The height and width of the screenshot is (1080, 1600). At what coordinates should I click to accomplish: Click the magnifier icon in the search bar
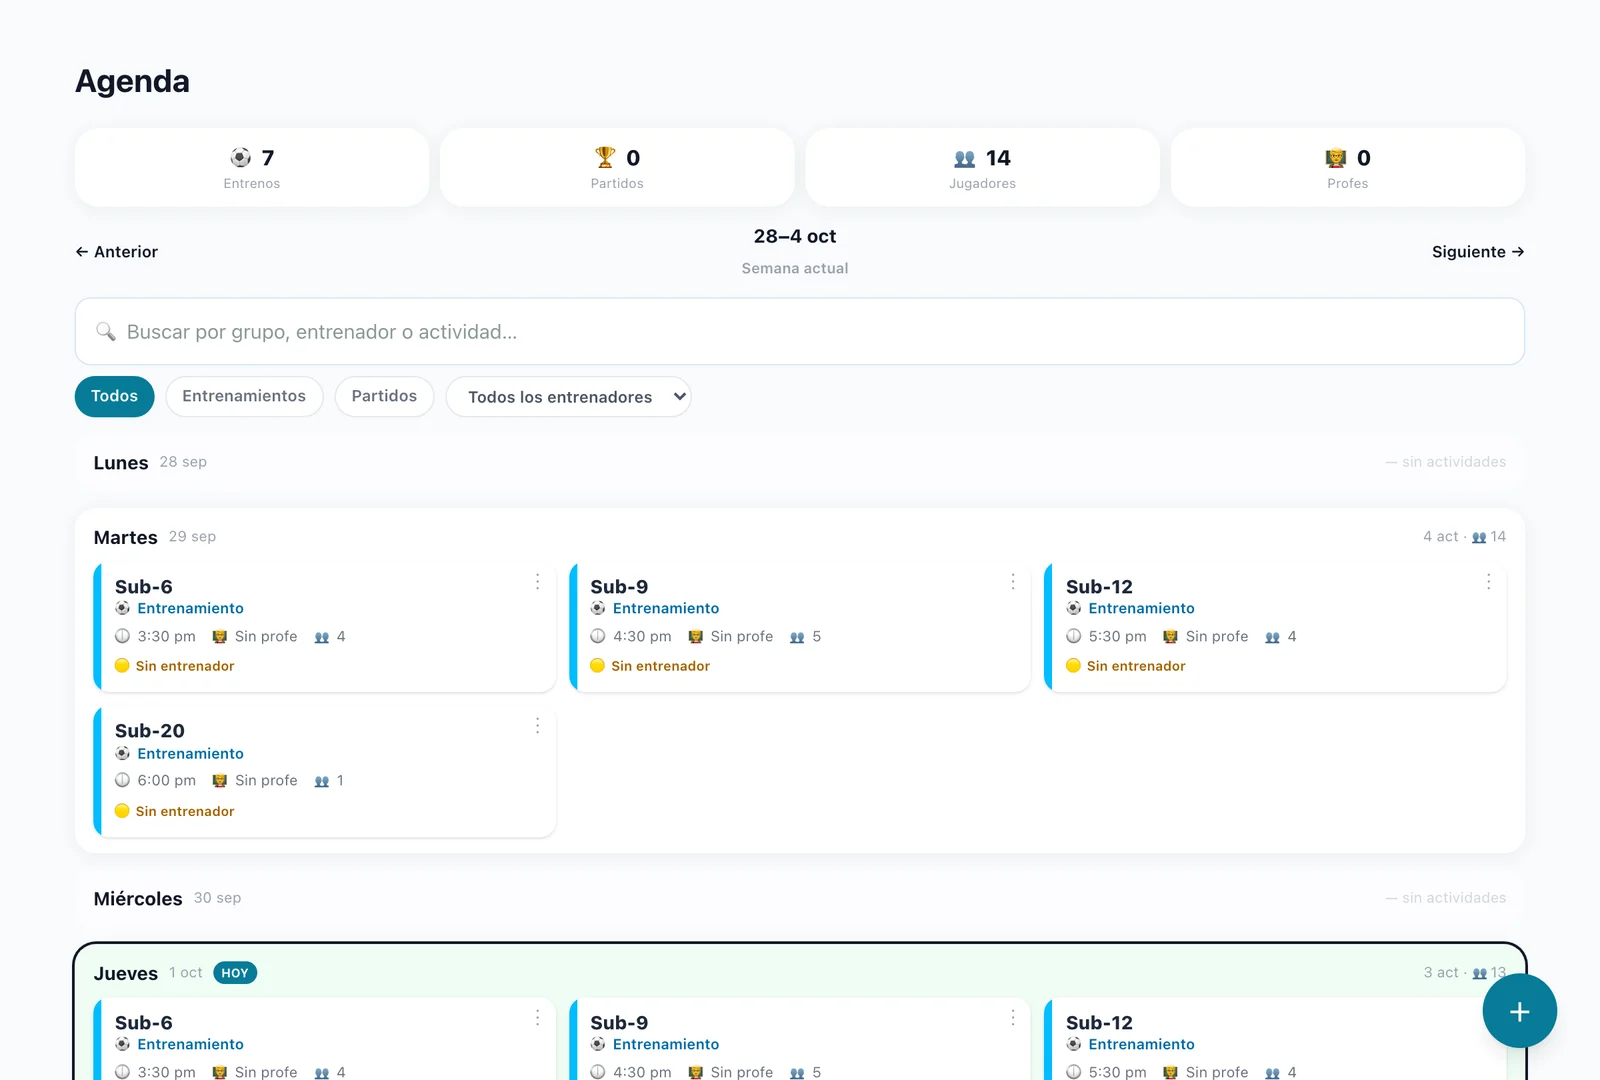(x=105, y=331)
